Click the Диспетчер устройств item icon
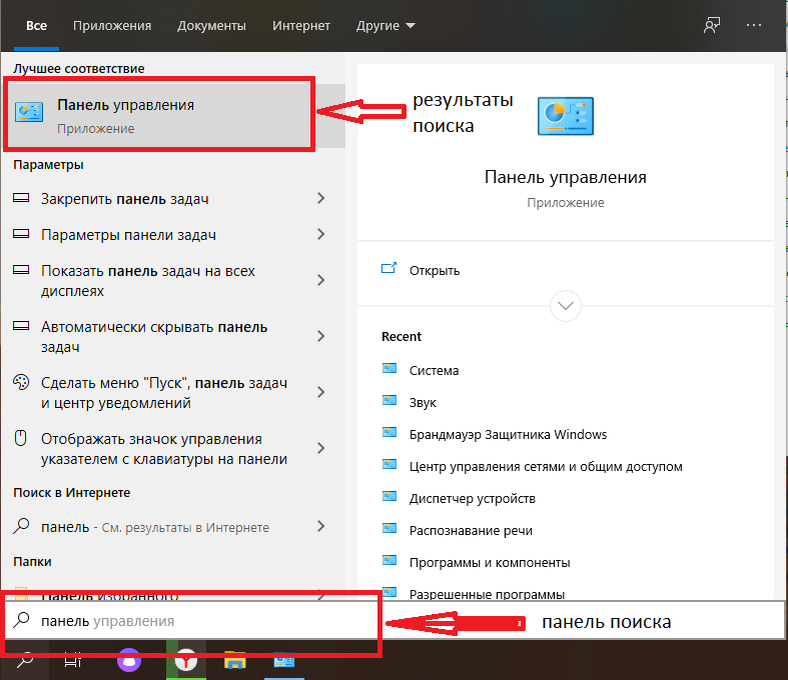Viewport: 788px width, 680px height. point(389,497)
